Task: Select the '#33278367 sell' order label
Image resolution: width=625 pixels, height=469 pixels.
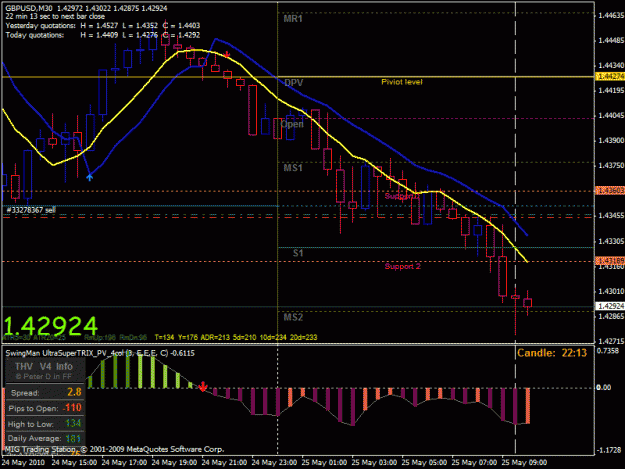Action: click(31, 210)
